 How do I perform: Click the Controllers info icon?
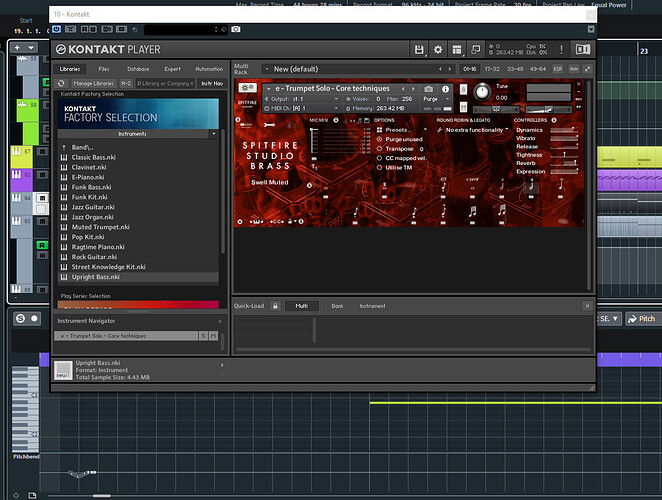pos(554,120)
